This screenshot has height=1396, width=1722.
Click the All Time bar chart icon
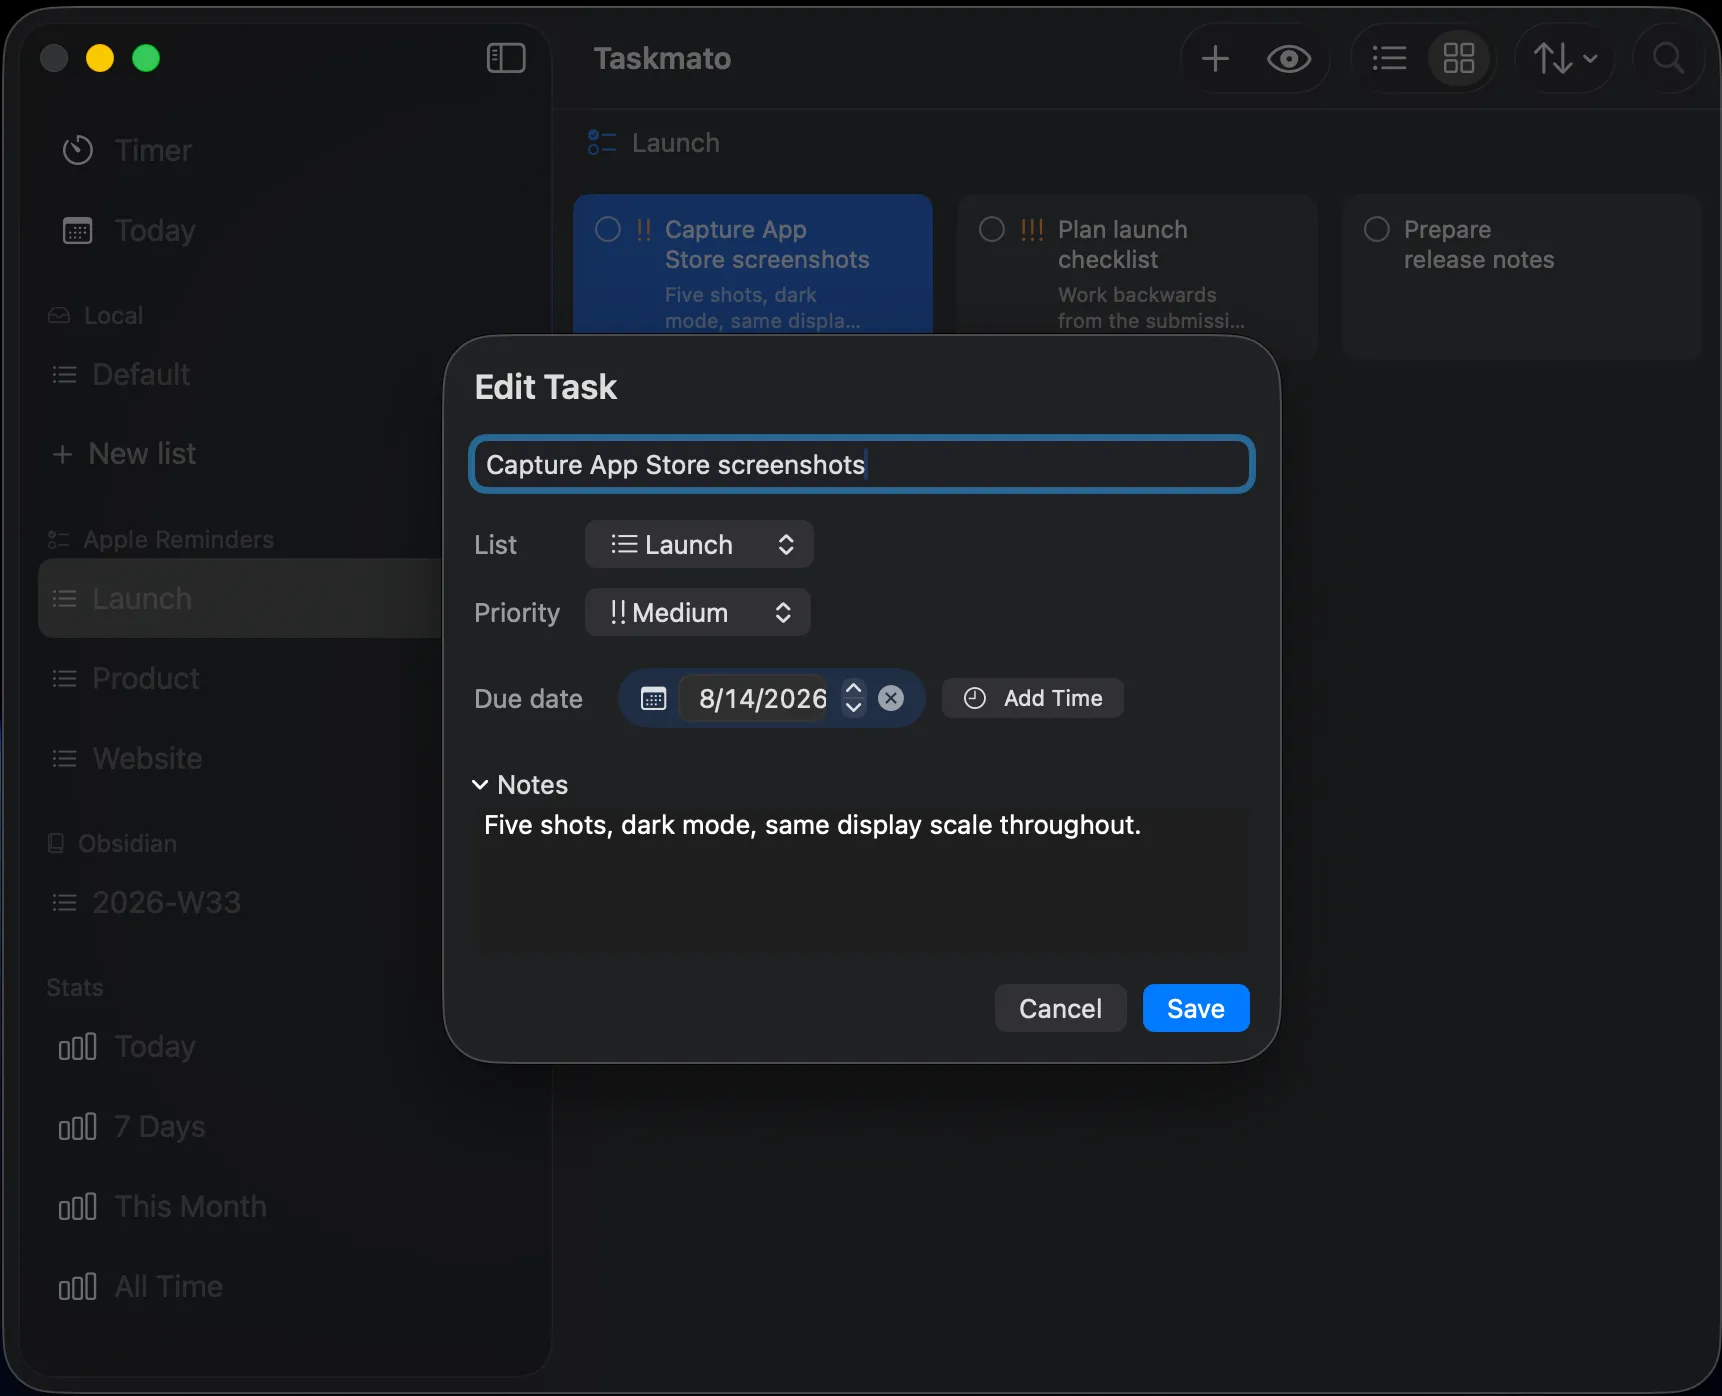pyautogui.click(x=78, y=1287)
